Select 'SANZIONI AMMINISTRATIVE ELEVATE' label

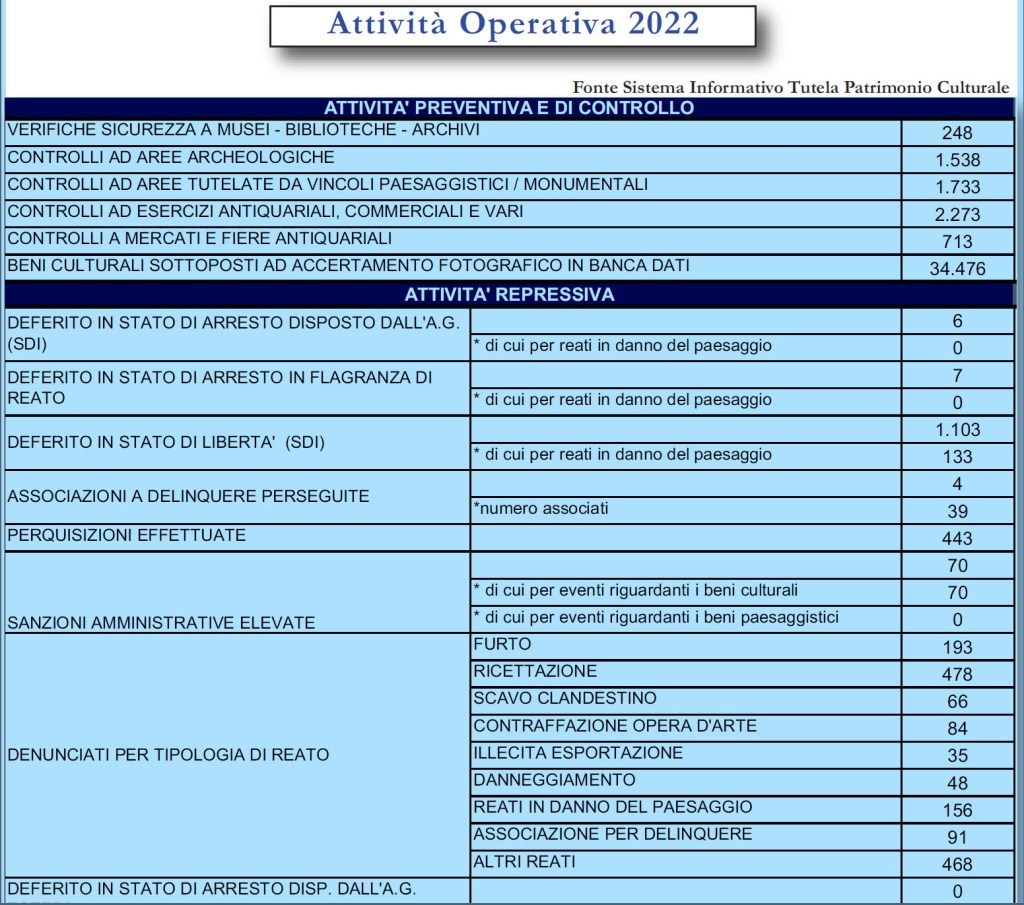pyautogui.click(x=161, y=623)
